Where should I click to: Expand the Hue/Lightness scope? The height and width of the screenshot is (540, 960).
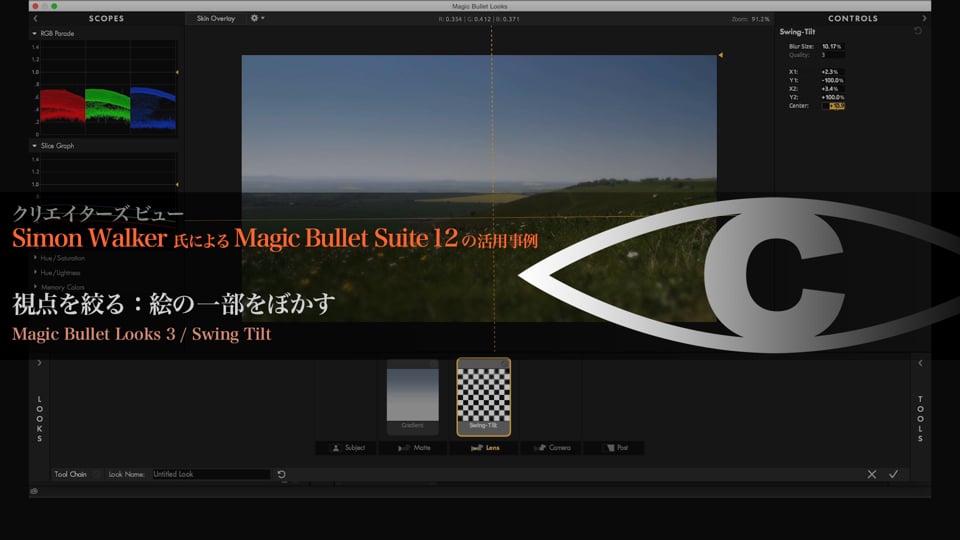35,272
